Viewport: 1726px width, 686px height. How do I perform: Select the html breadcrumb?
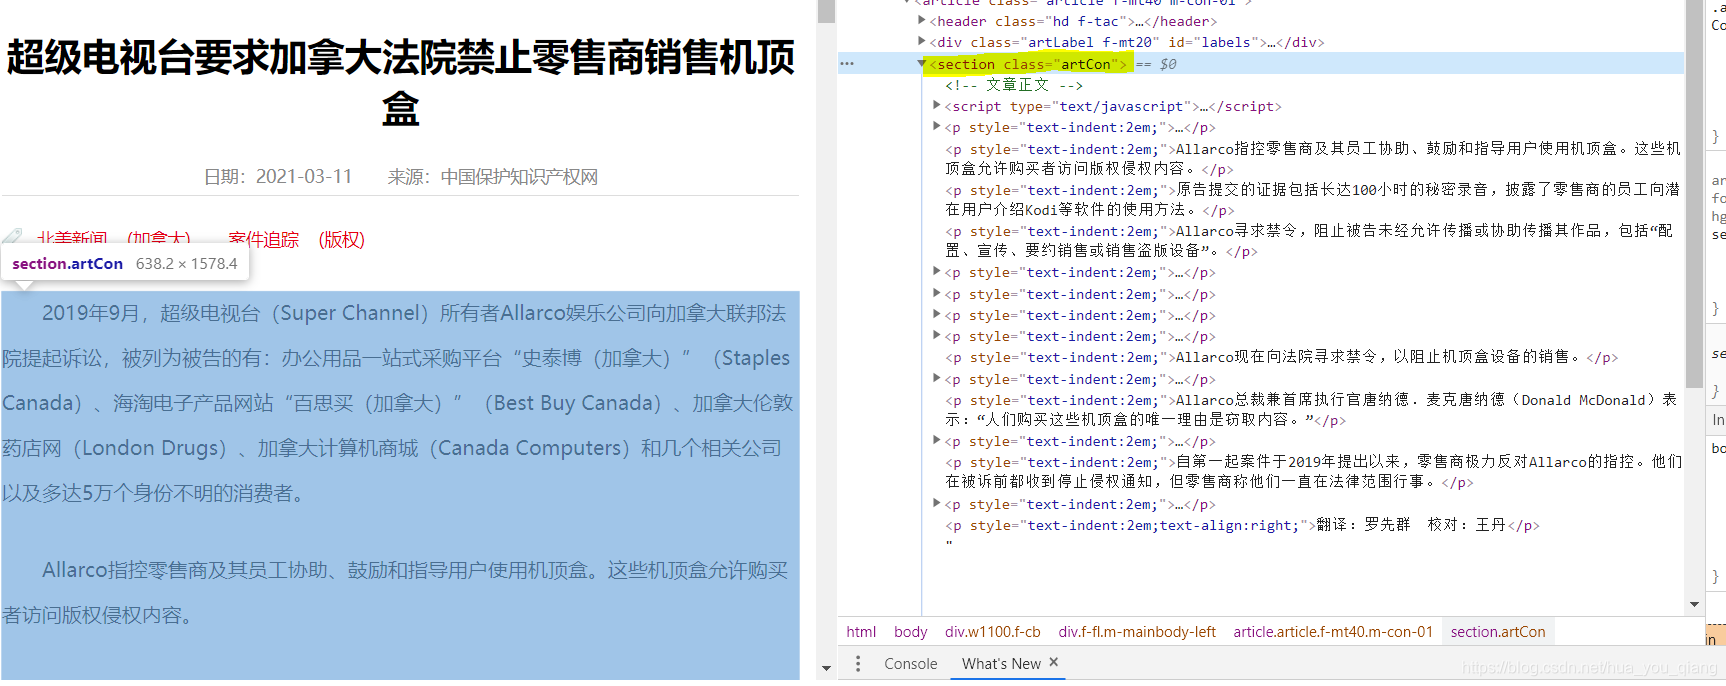click(x=861, y=632)
